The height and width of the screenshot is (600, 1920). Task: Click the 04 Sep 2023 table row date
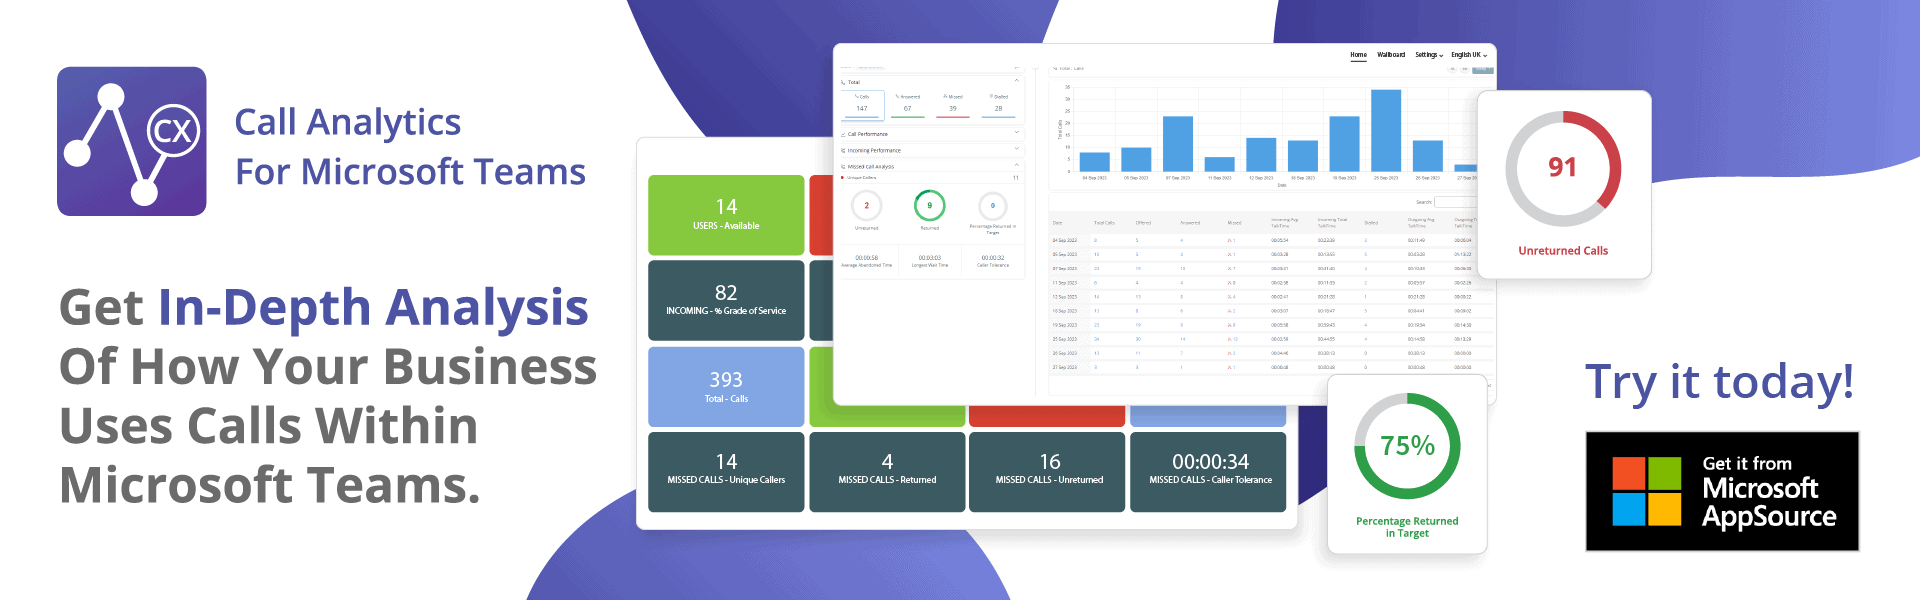[1064, 240]
